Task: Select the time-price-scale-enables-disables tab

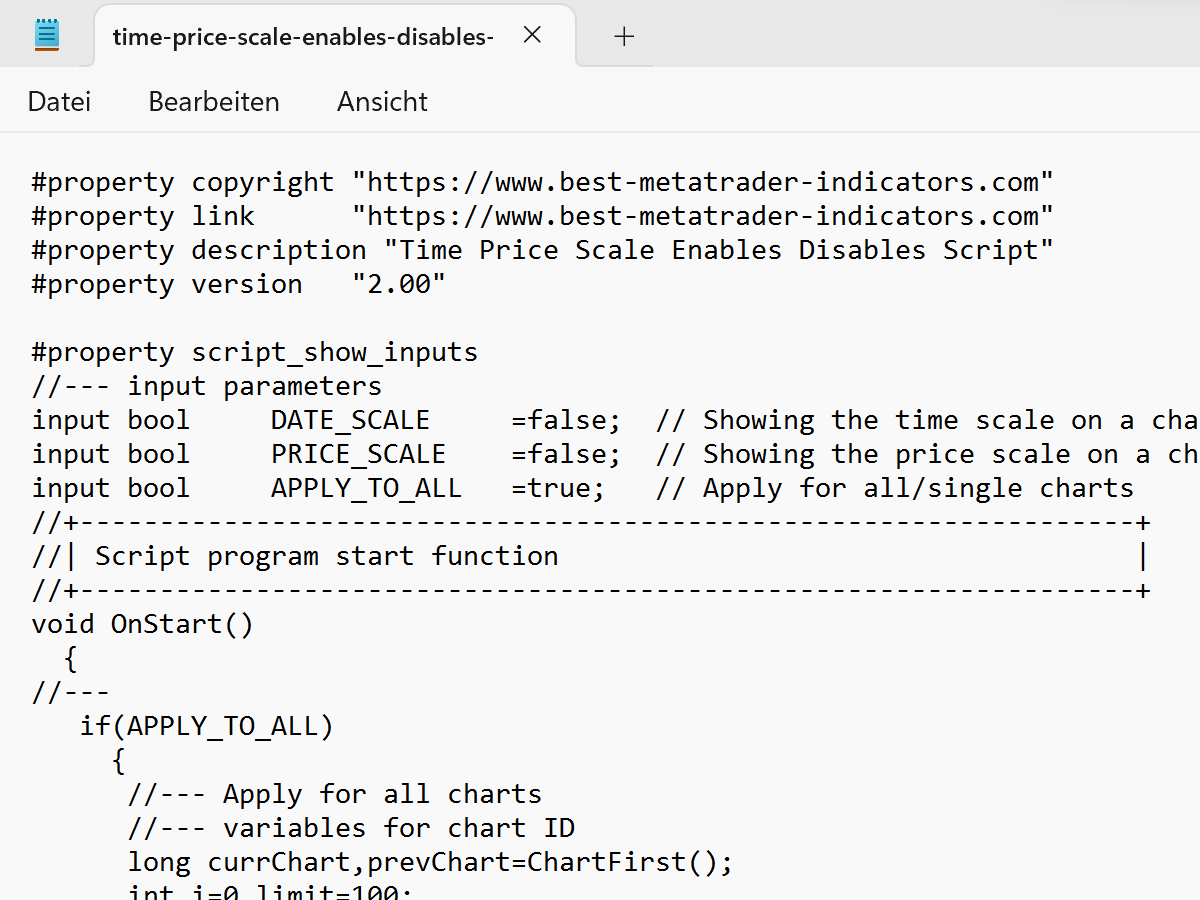Action: [x=302, y=37]
